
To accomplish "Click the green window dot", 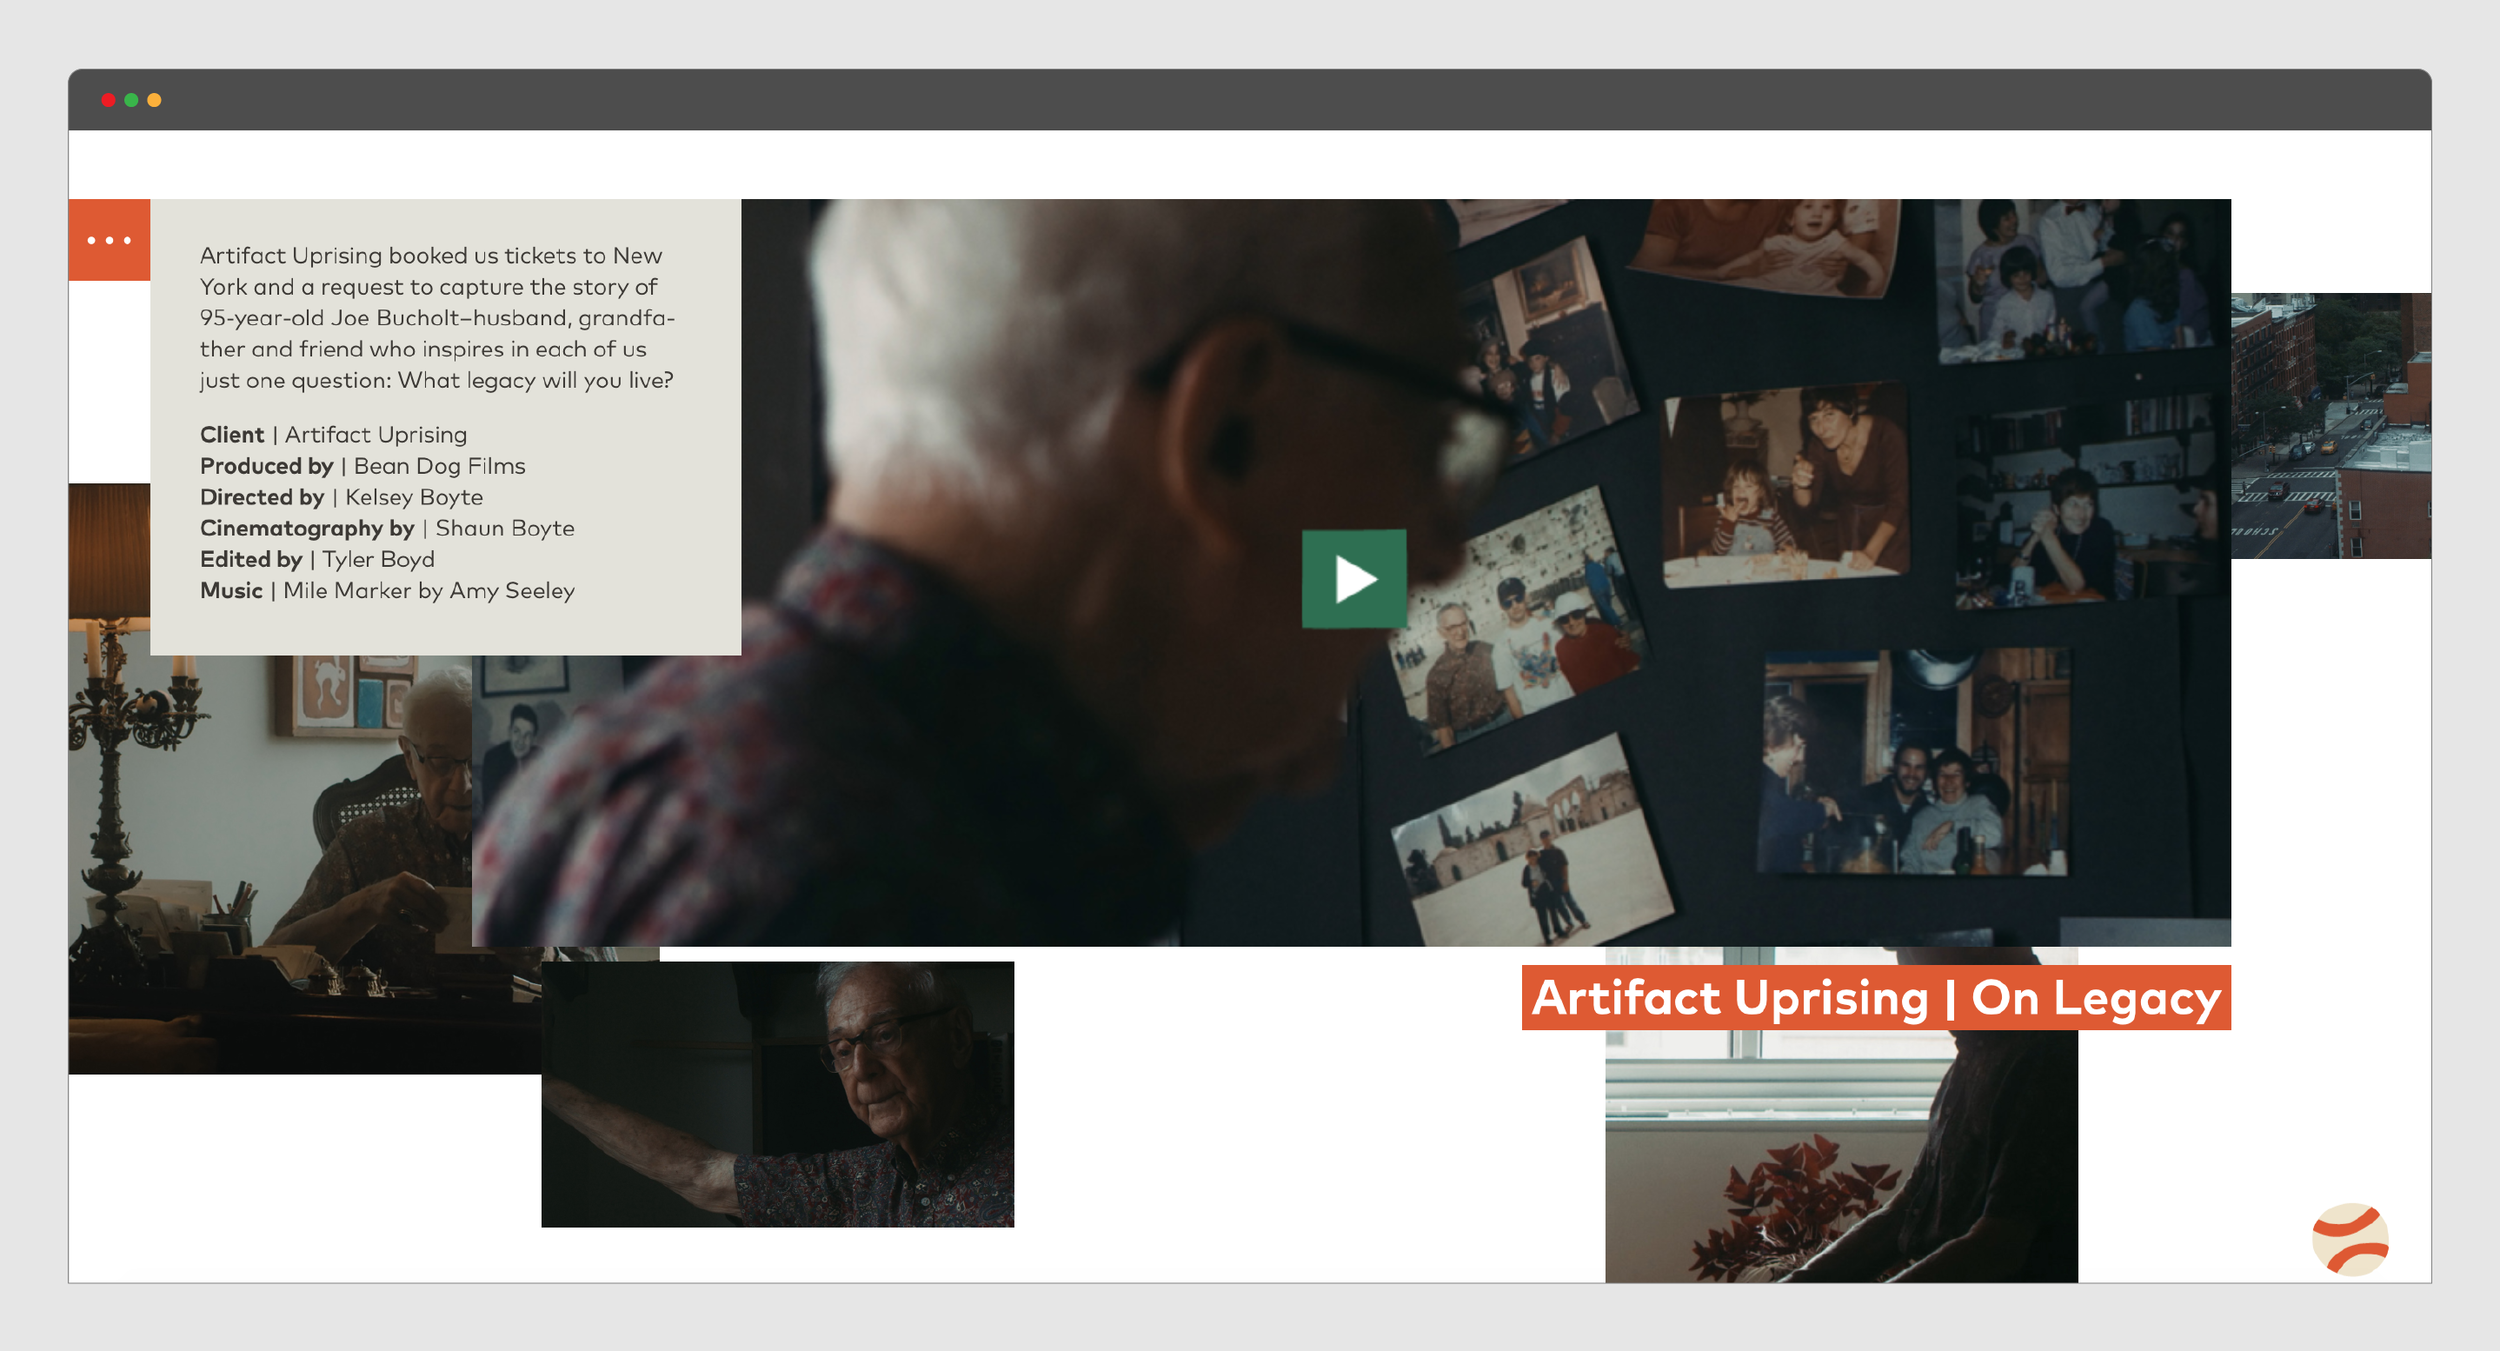I will point(131,100).
